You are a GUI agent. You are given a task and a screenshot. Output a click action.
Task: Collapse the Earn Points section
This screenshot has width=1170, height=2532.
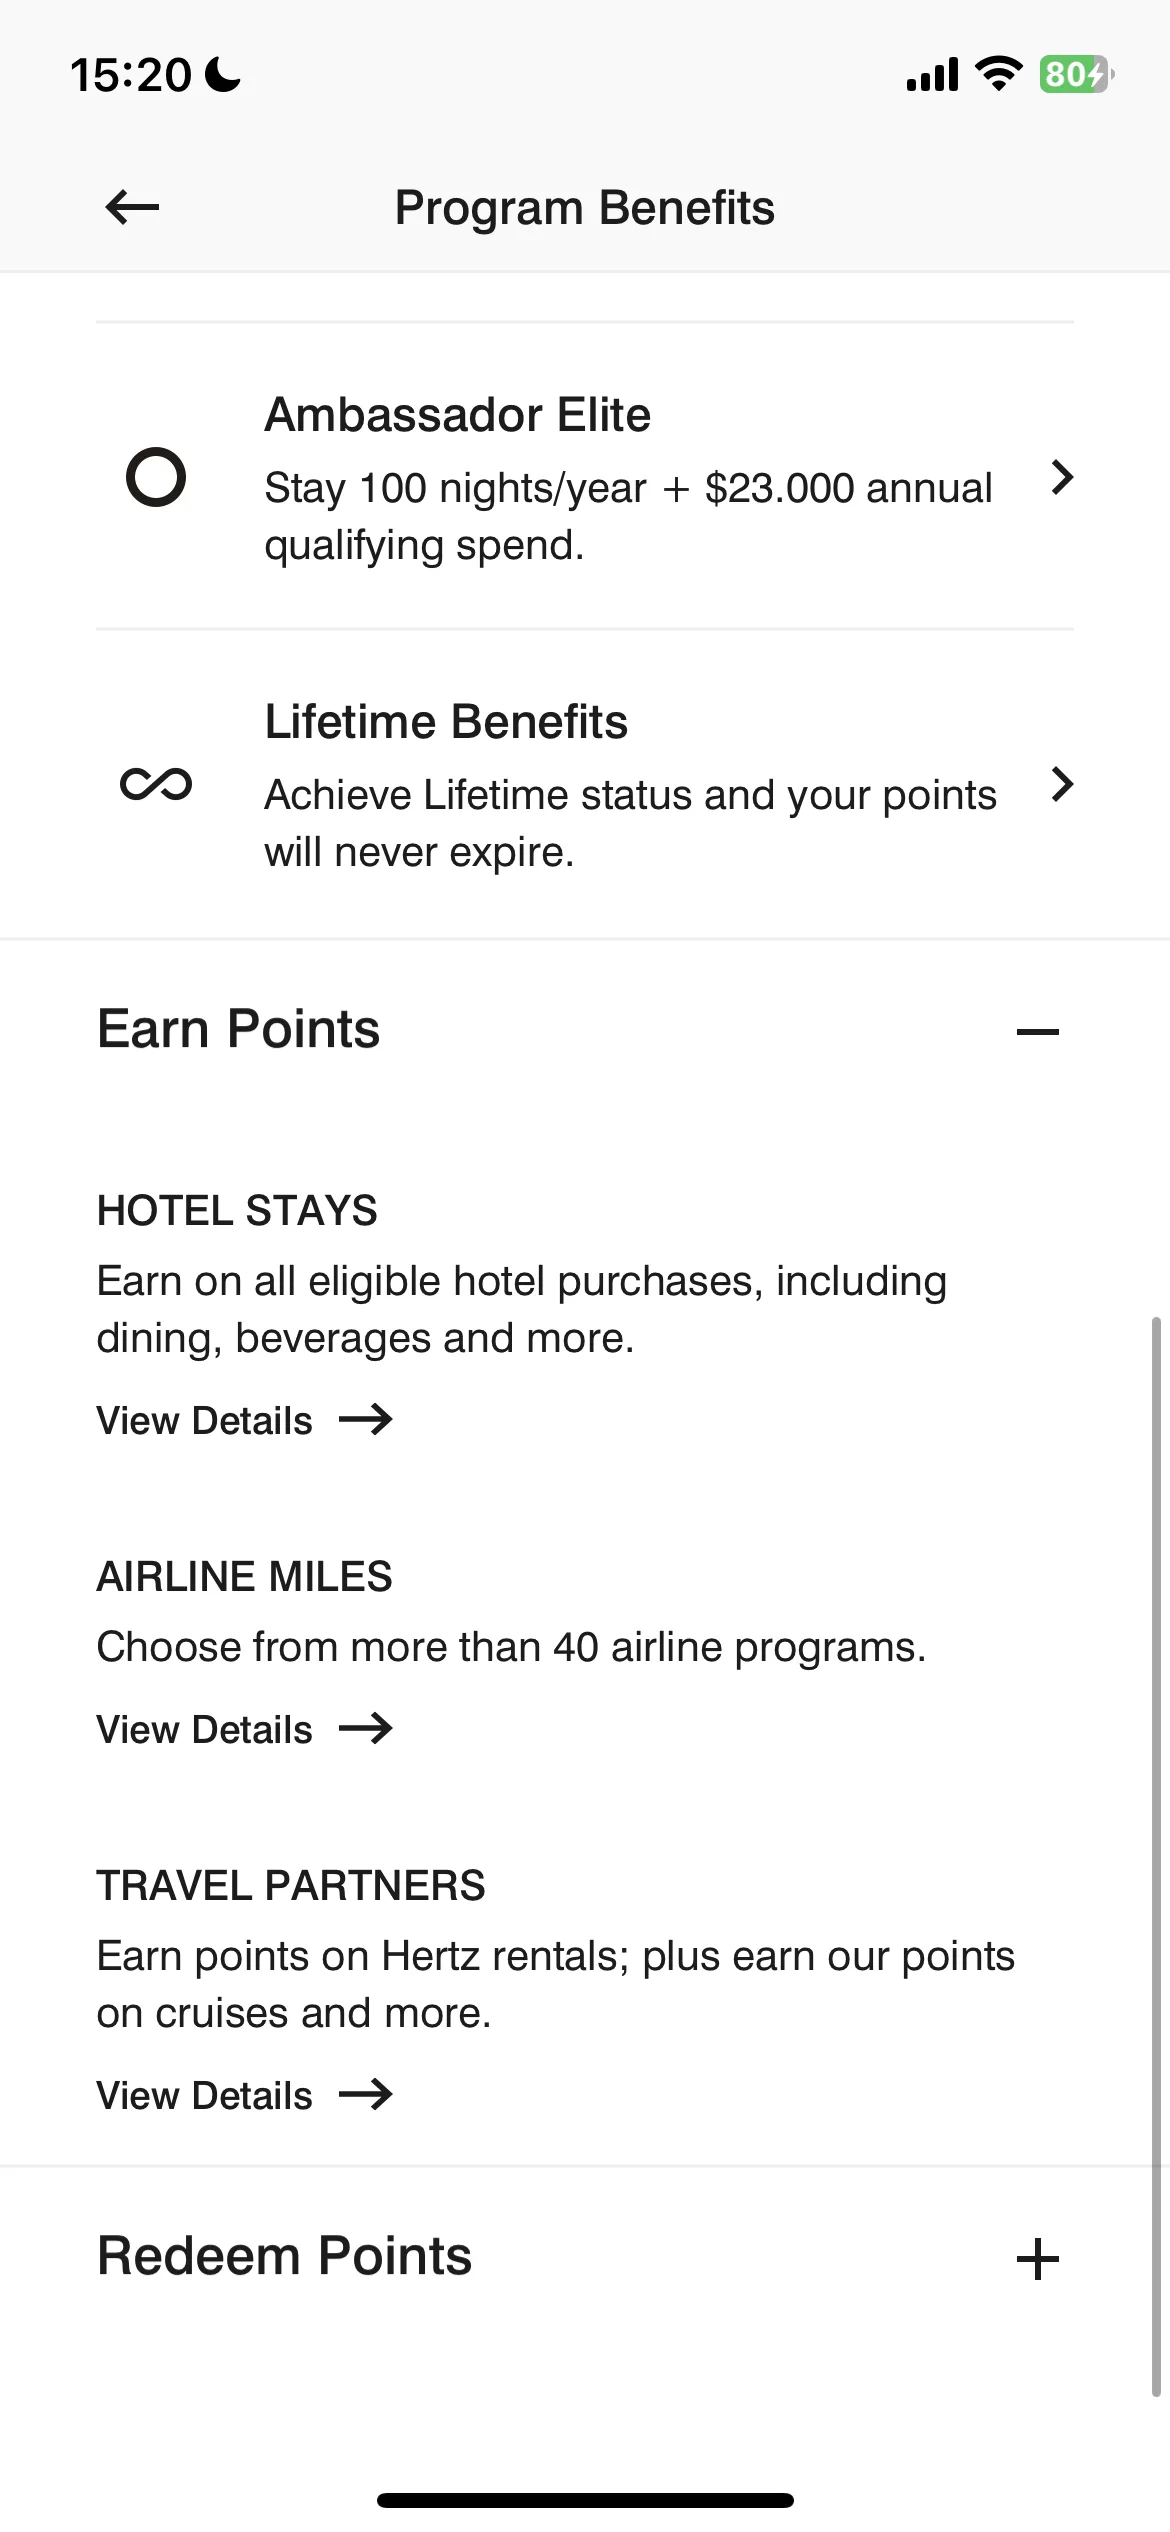pos(1037,1031)
